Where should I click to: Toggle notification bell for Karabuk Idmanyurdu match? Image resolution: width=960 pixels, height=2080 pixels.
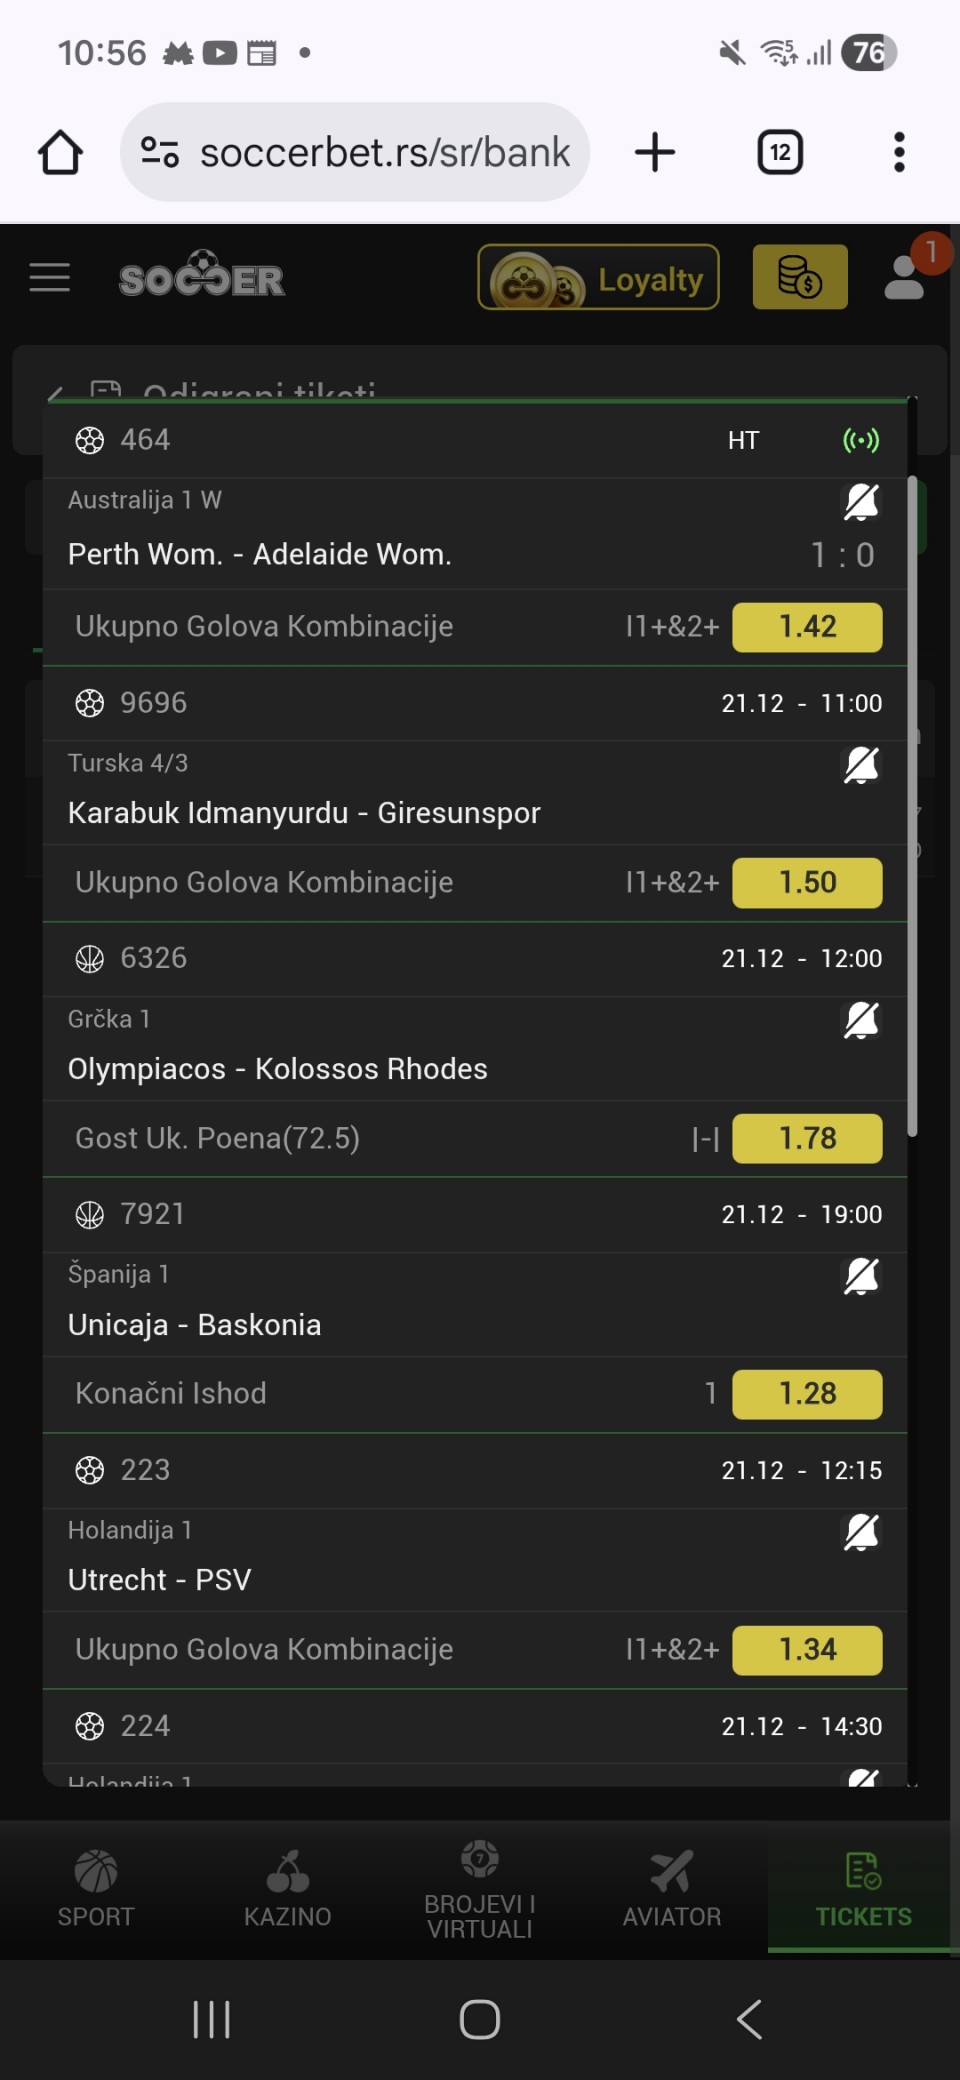(x=861, y=765)
